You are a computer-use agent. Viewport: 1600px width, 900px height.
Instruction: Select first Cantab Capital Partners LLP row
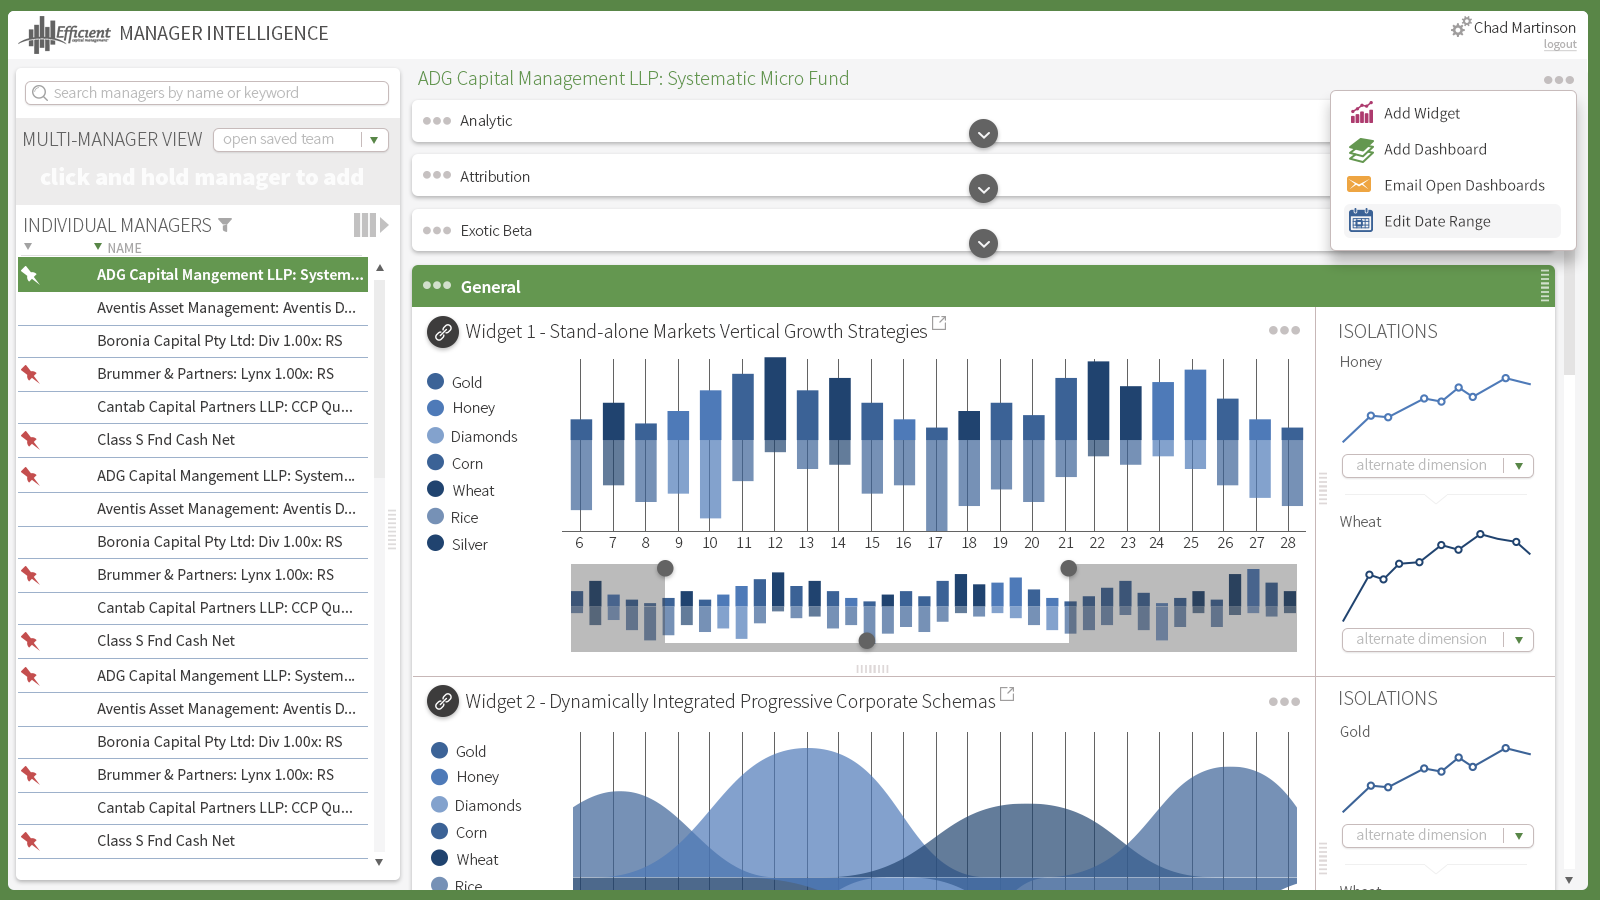pyautogui.click(x=193, y=407)
